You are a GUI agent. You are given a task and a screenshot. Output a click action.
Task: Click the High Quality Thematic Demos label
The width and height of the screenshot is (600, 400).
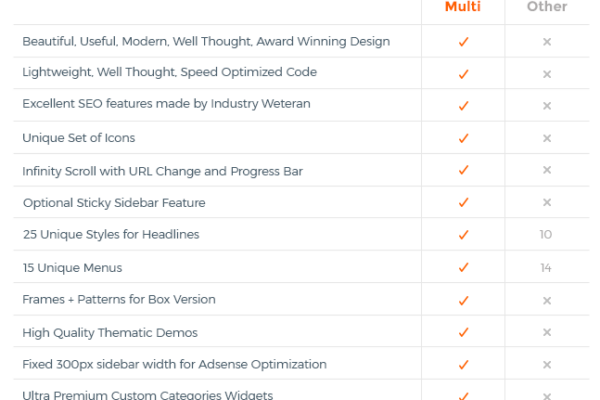point(110,333)
